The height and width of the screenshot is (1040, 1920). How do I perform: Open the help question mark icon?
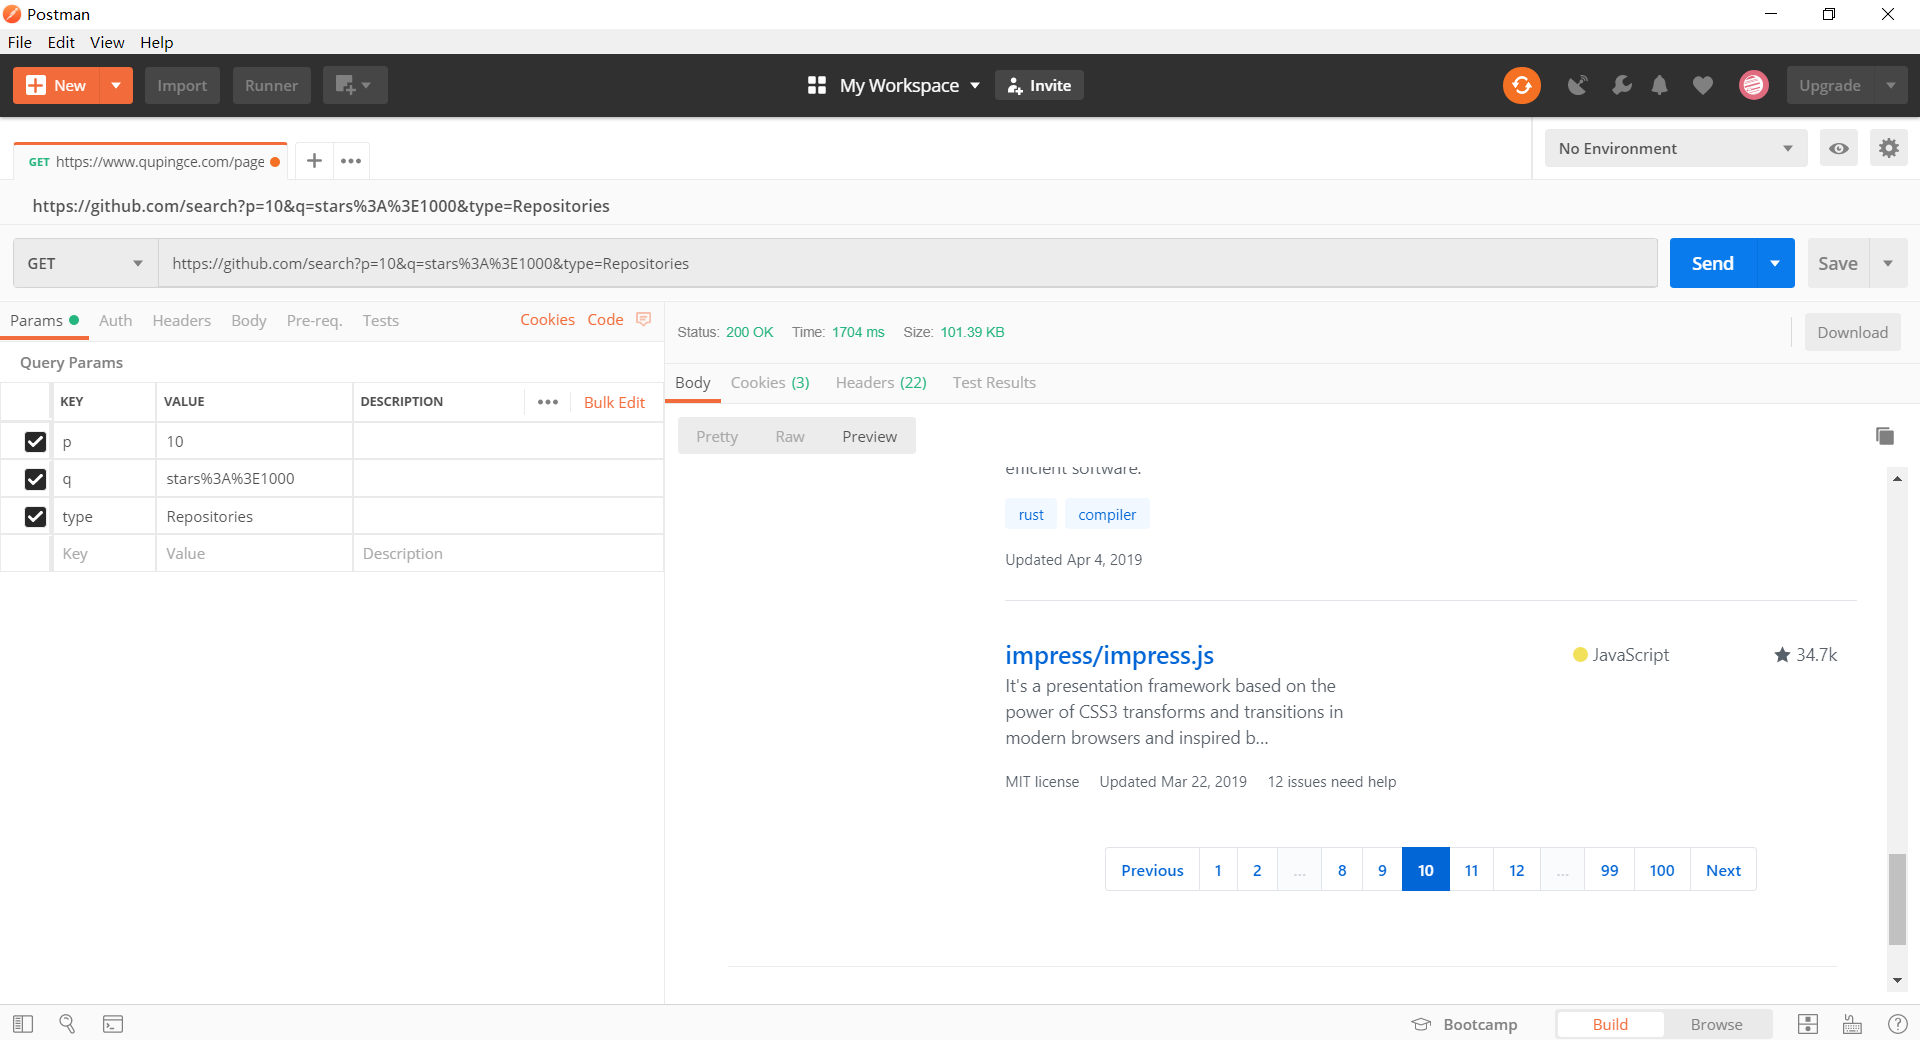[x=1897, y=1024]
